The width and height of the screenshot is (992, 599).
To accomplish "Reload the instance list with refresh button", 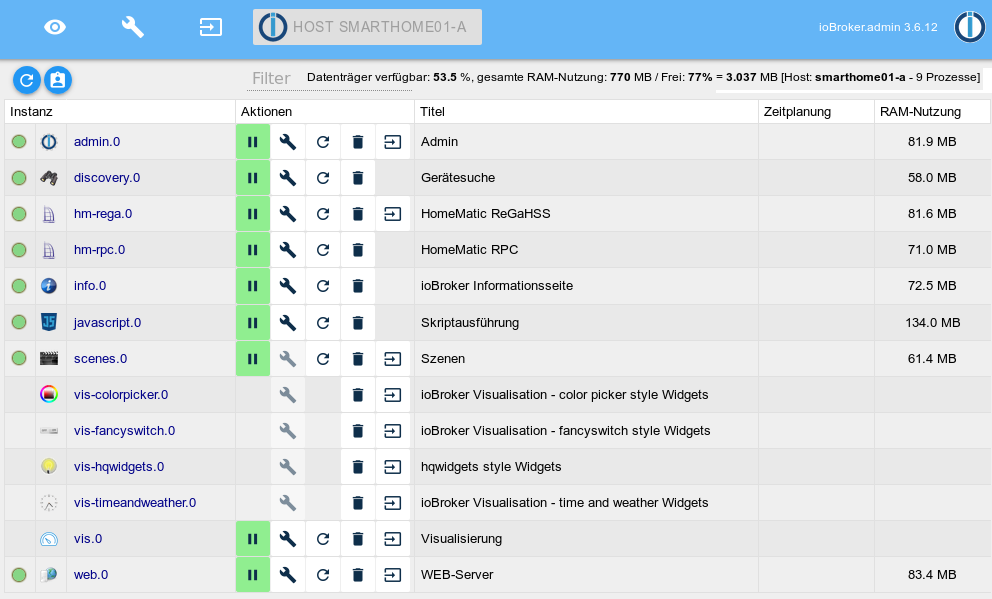I will pyautogui.click(x=27, y=80).
